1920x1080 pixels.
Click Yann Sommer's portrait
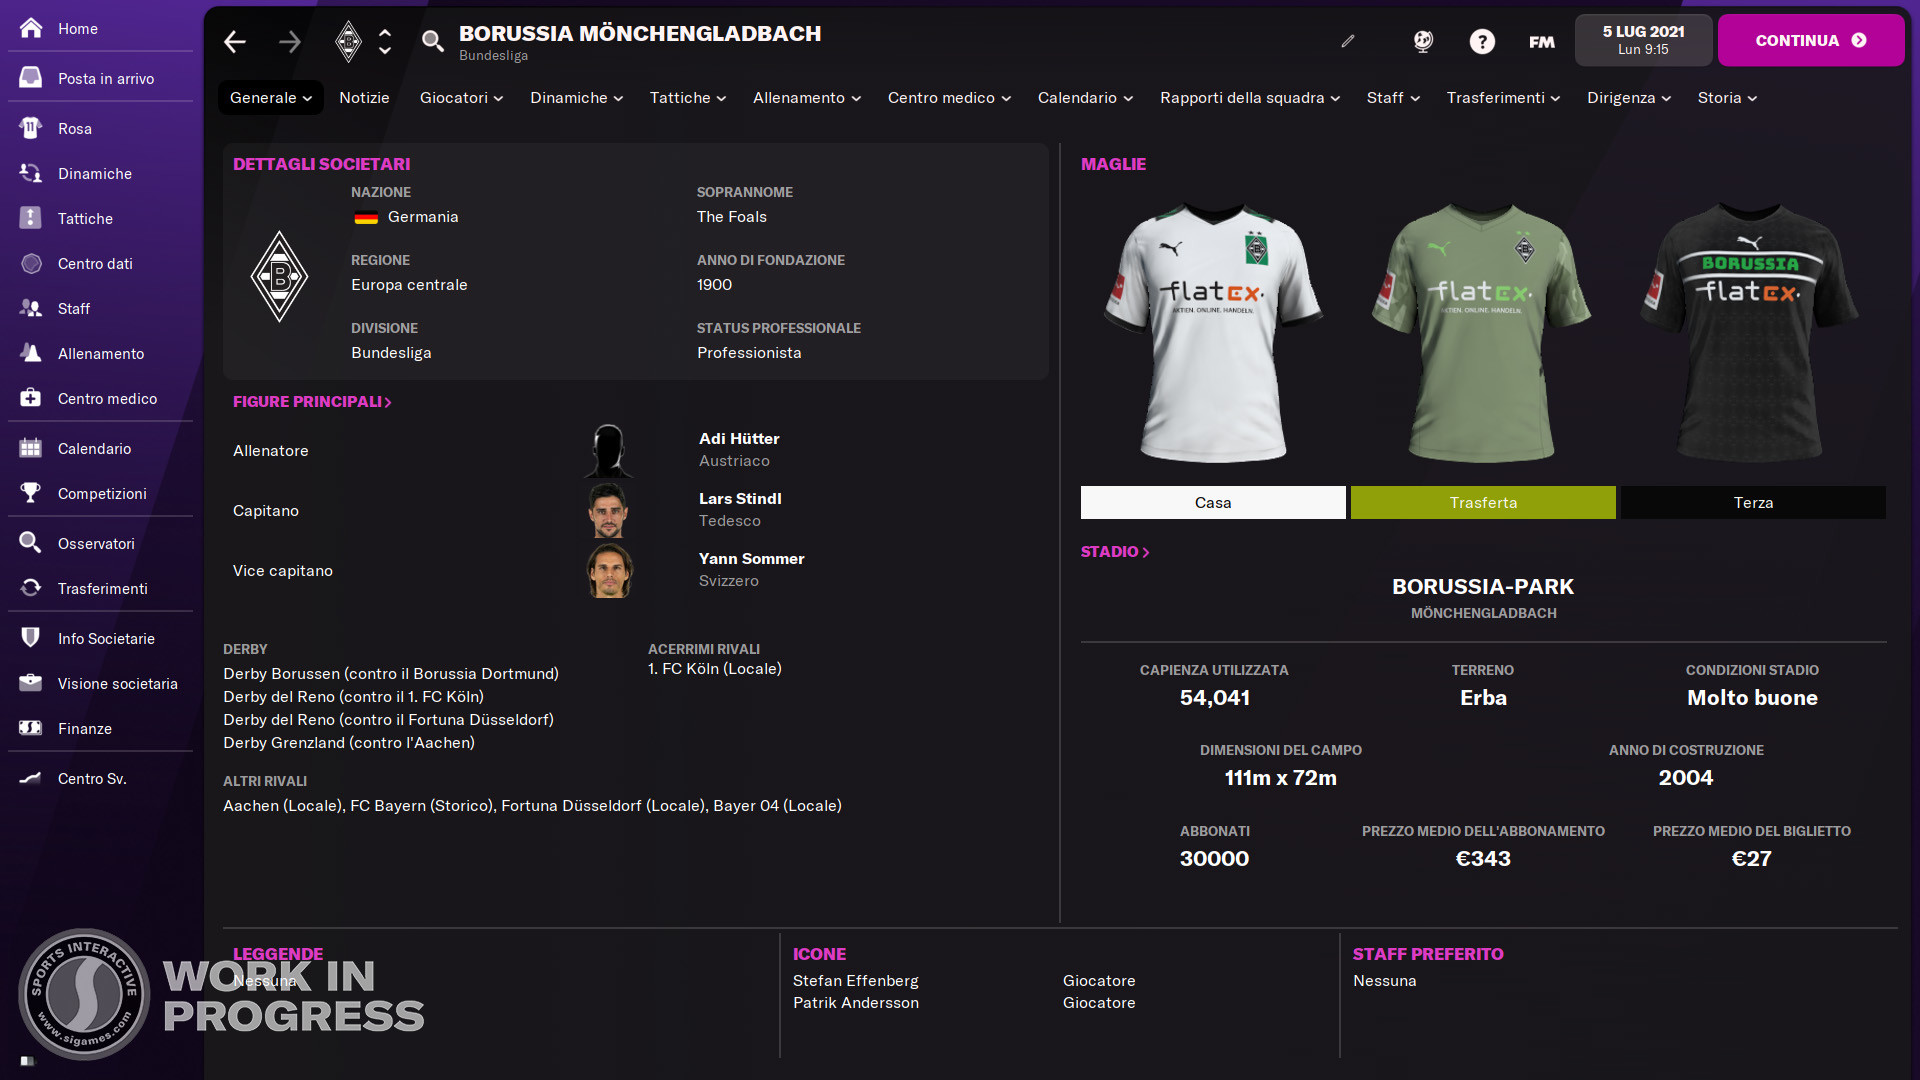tap(609, 570)
